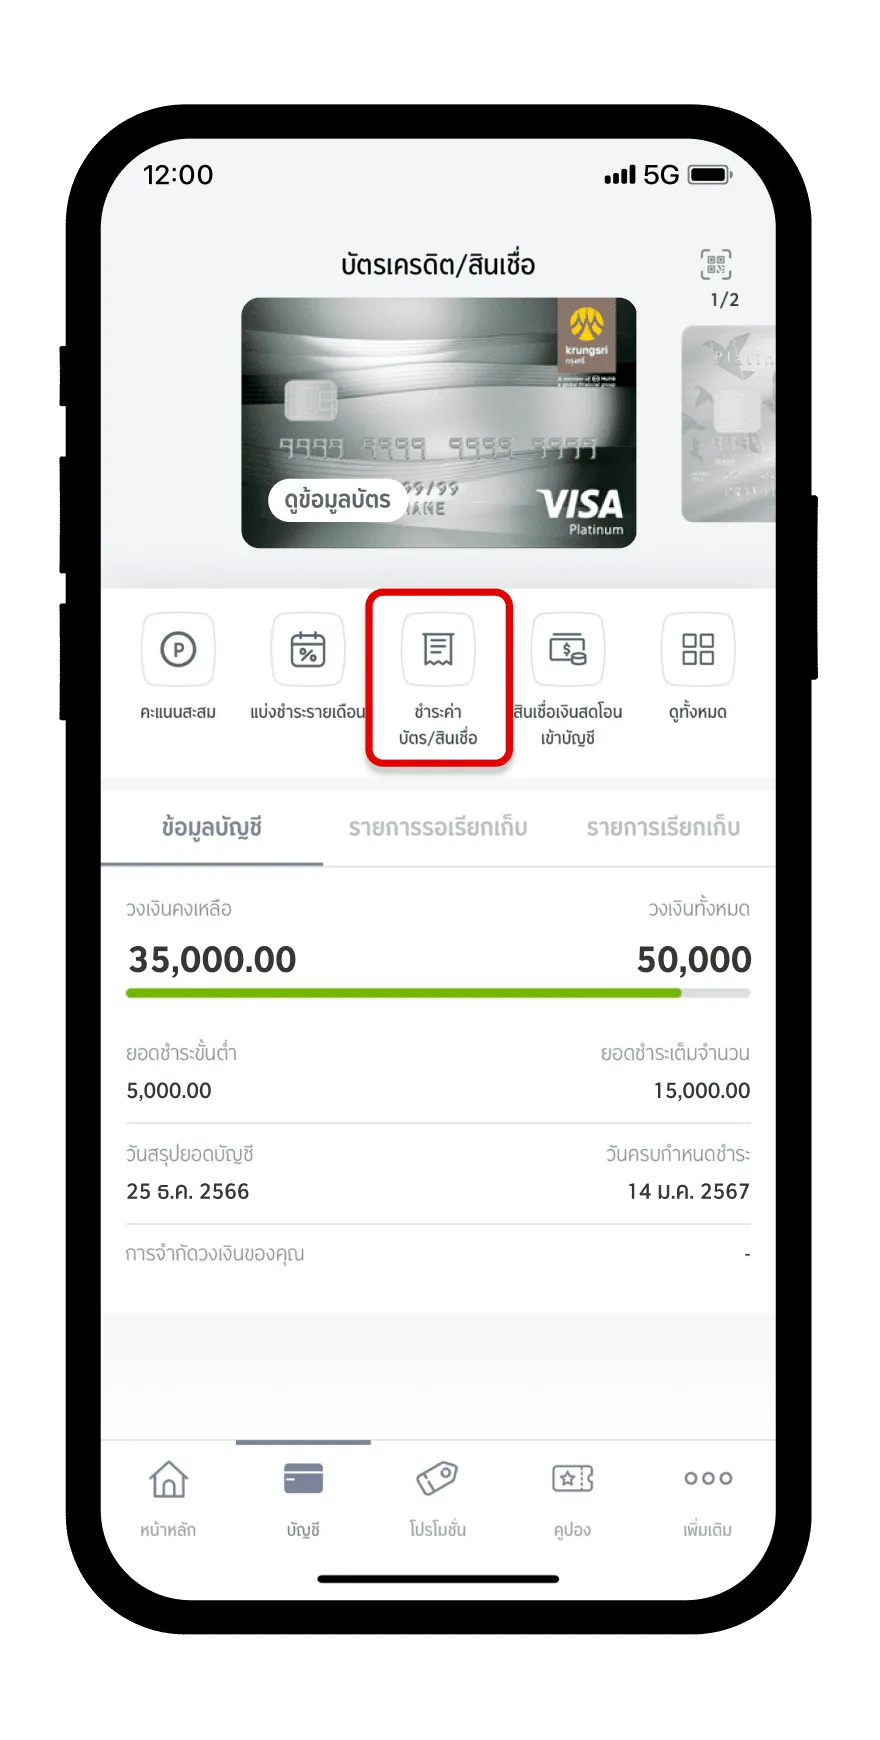Tap the คะแนนสะสม points icon
Viewport: 880px width, 1740px height.
[178, 650]
